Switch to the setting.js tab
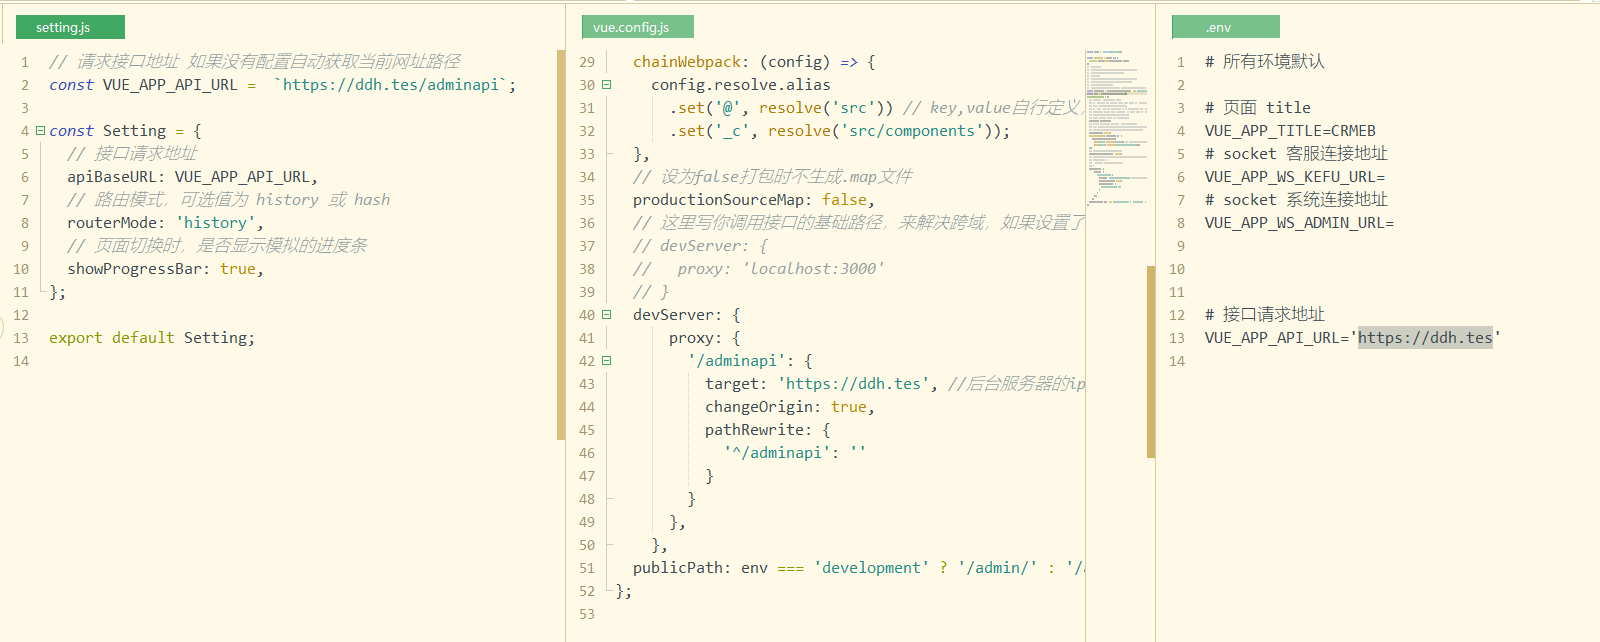The image size is (1600, 642). tap(70, 27)
